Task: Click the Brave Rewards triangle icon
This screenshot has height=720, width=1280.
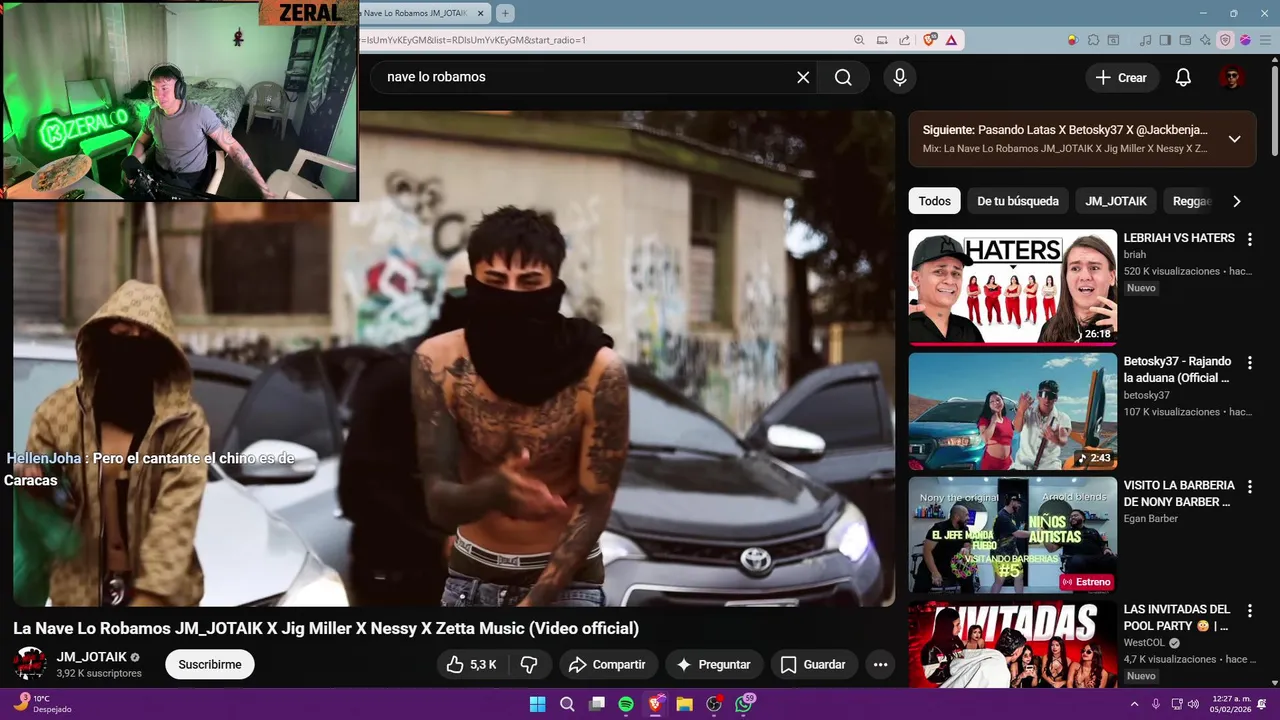Action: point(951,40)
